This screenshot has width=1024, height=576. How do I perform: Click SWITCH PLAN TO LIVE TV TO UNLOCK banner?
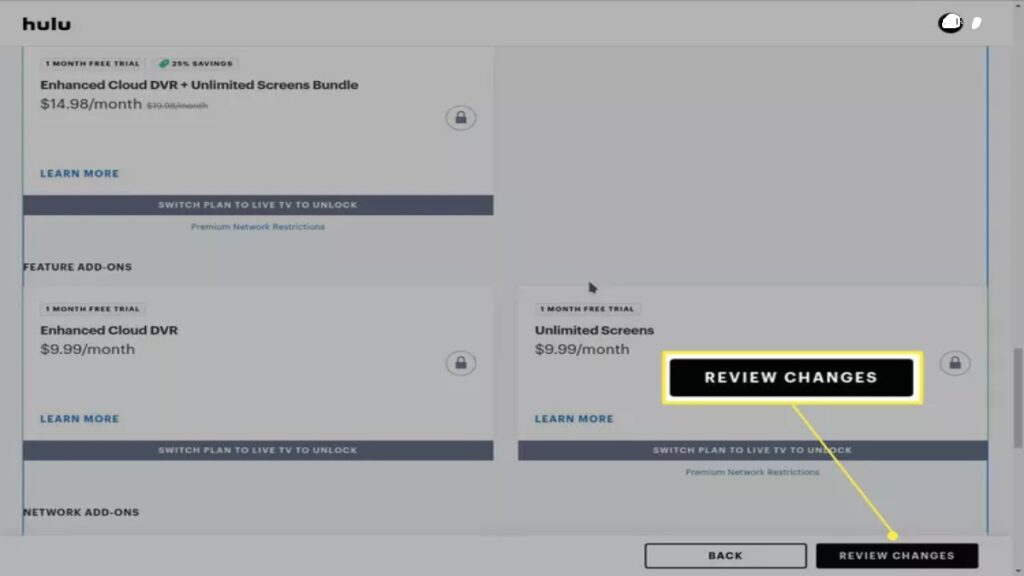(257, 204)
